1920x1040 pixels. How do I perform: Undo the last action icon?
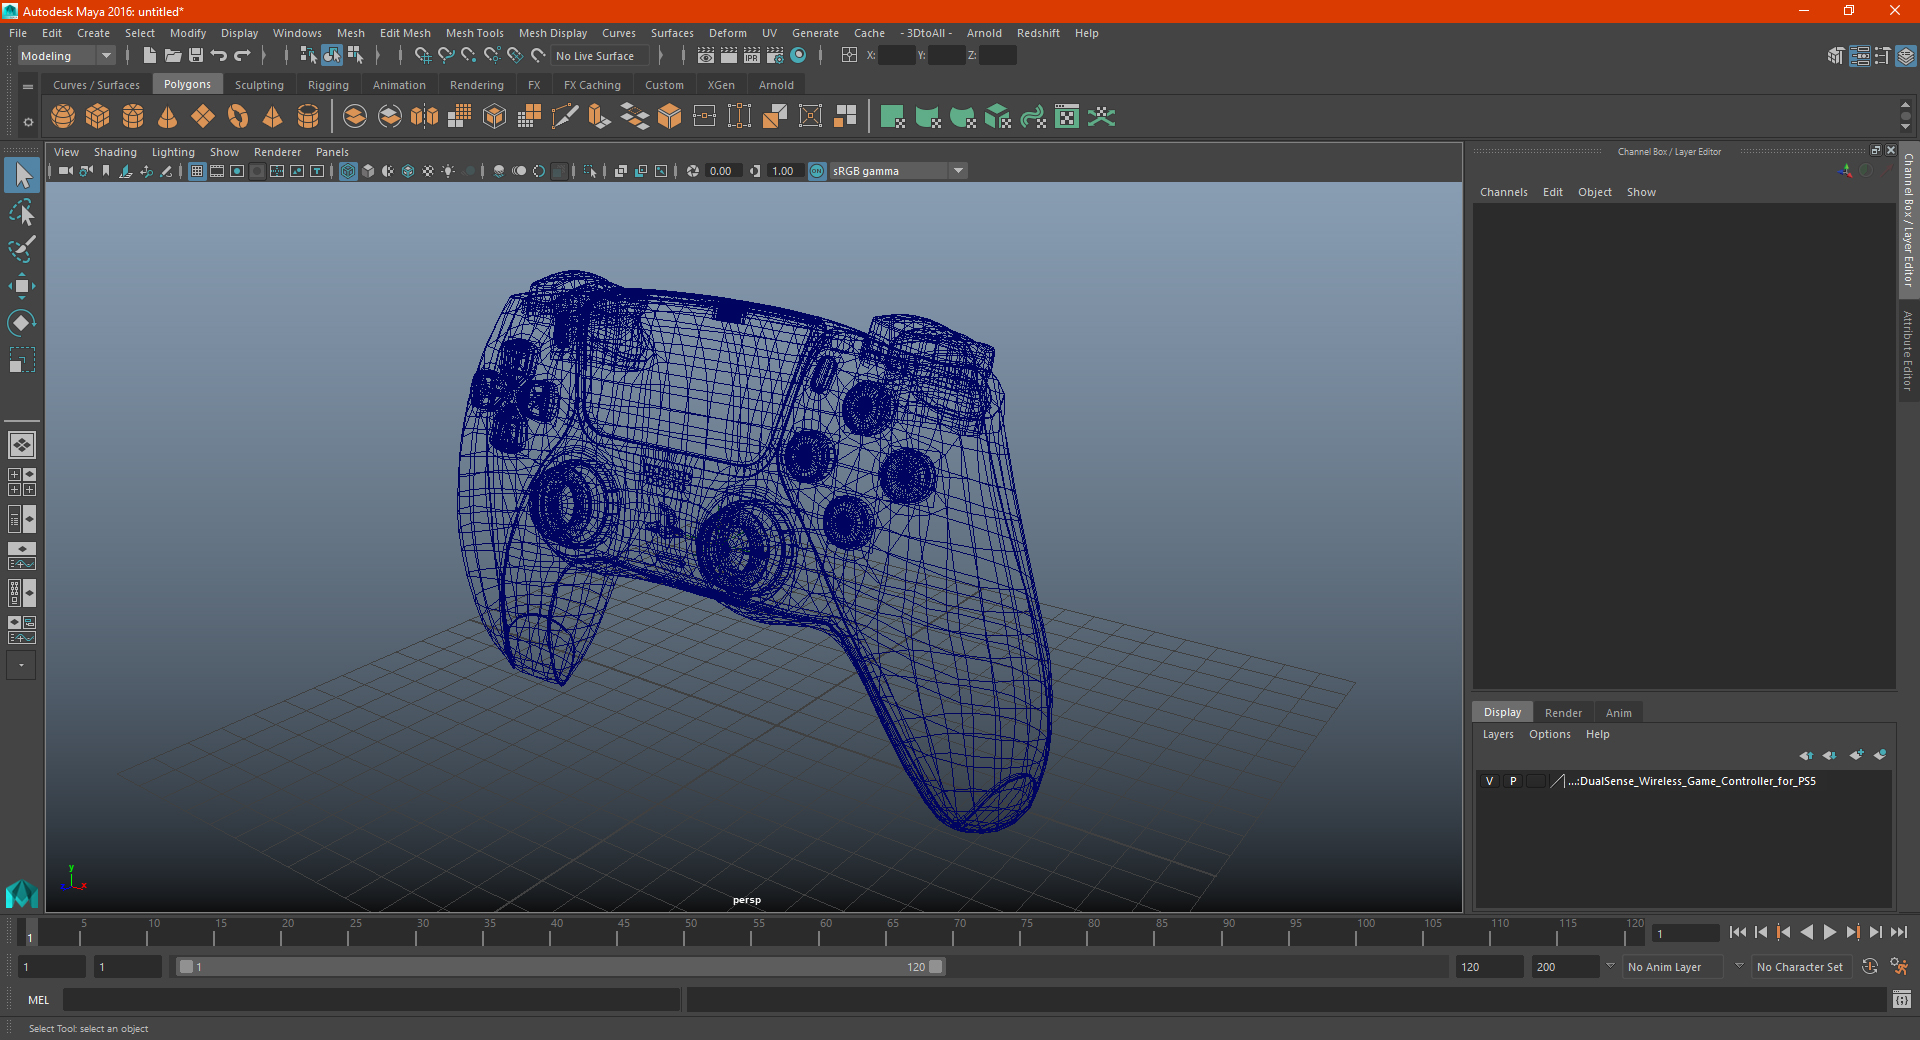pyautogui.click(x=219, y=56)
